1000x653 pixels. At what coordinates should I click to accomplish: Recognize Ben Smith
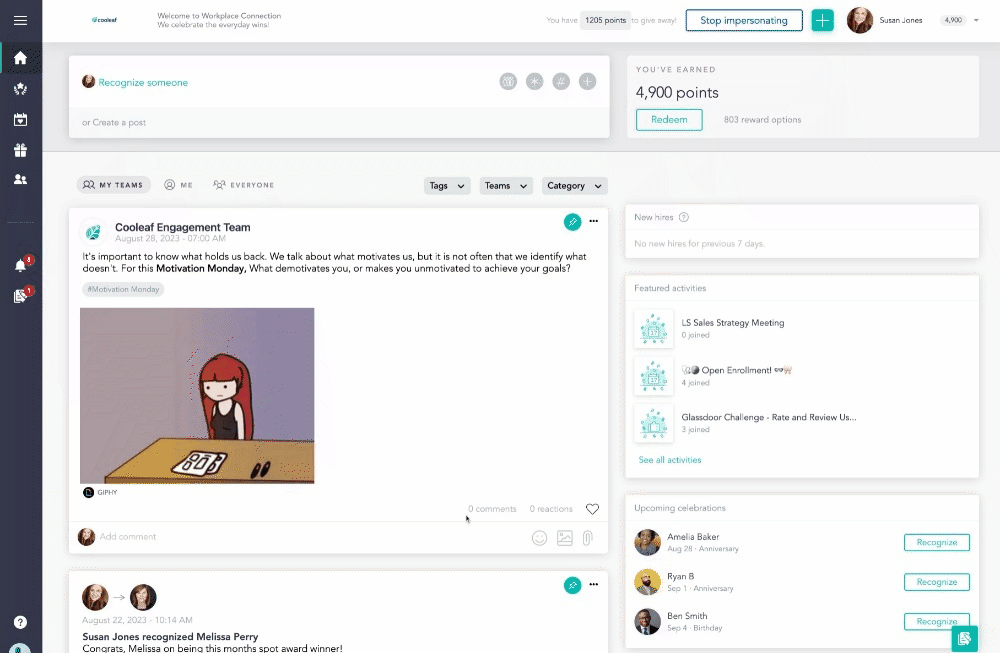(x=937, y=622)
